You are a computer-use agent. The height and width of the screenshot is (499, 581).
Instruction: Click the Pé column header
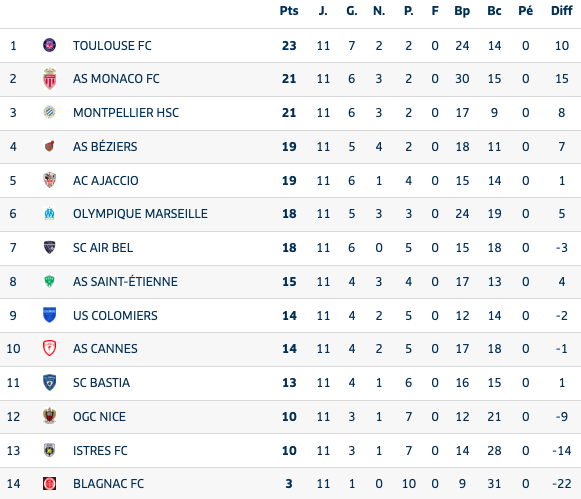(525, 11)
